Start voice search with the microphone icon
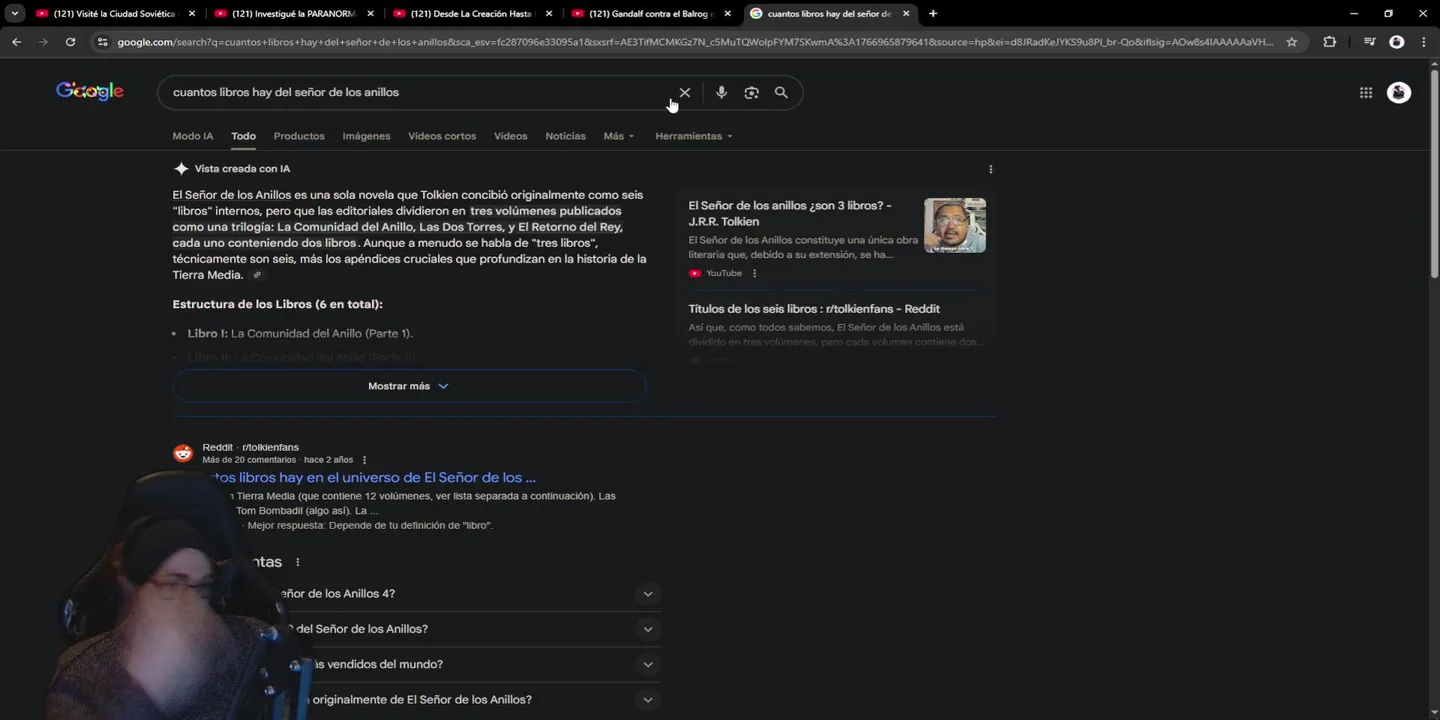This screenshot has height=720, width=1440. pyautogui.click(x=721, y=92)
